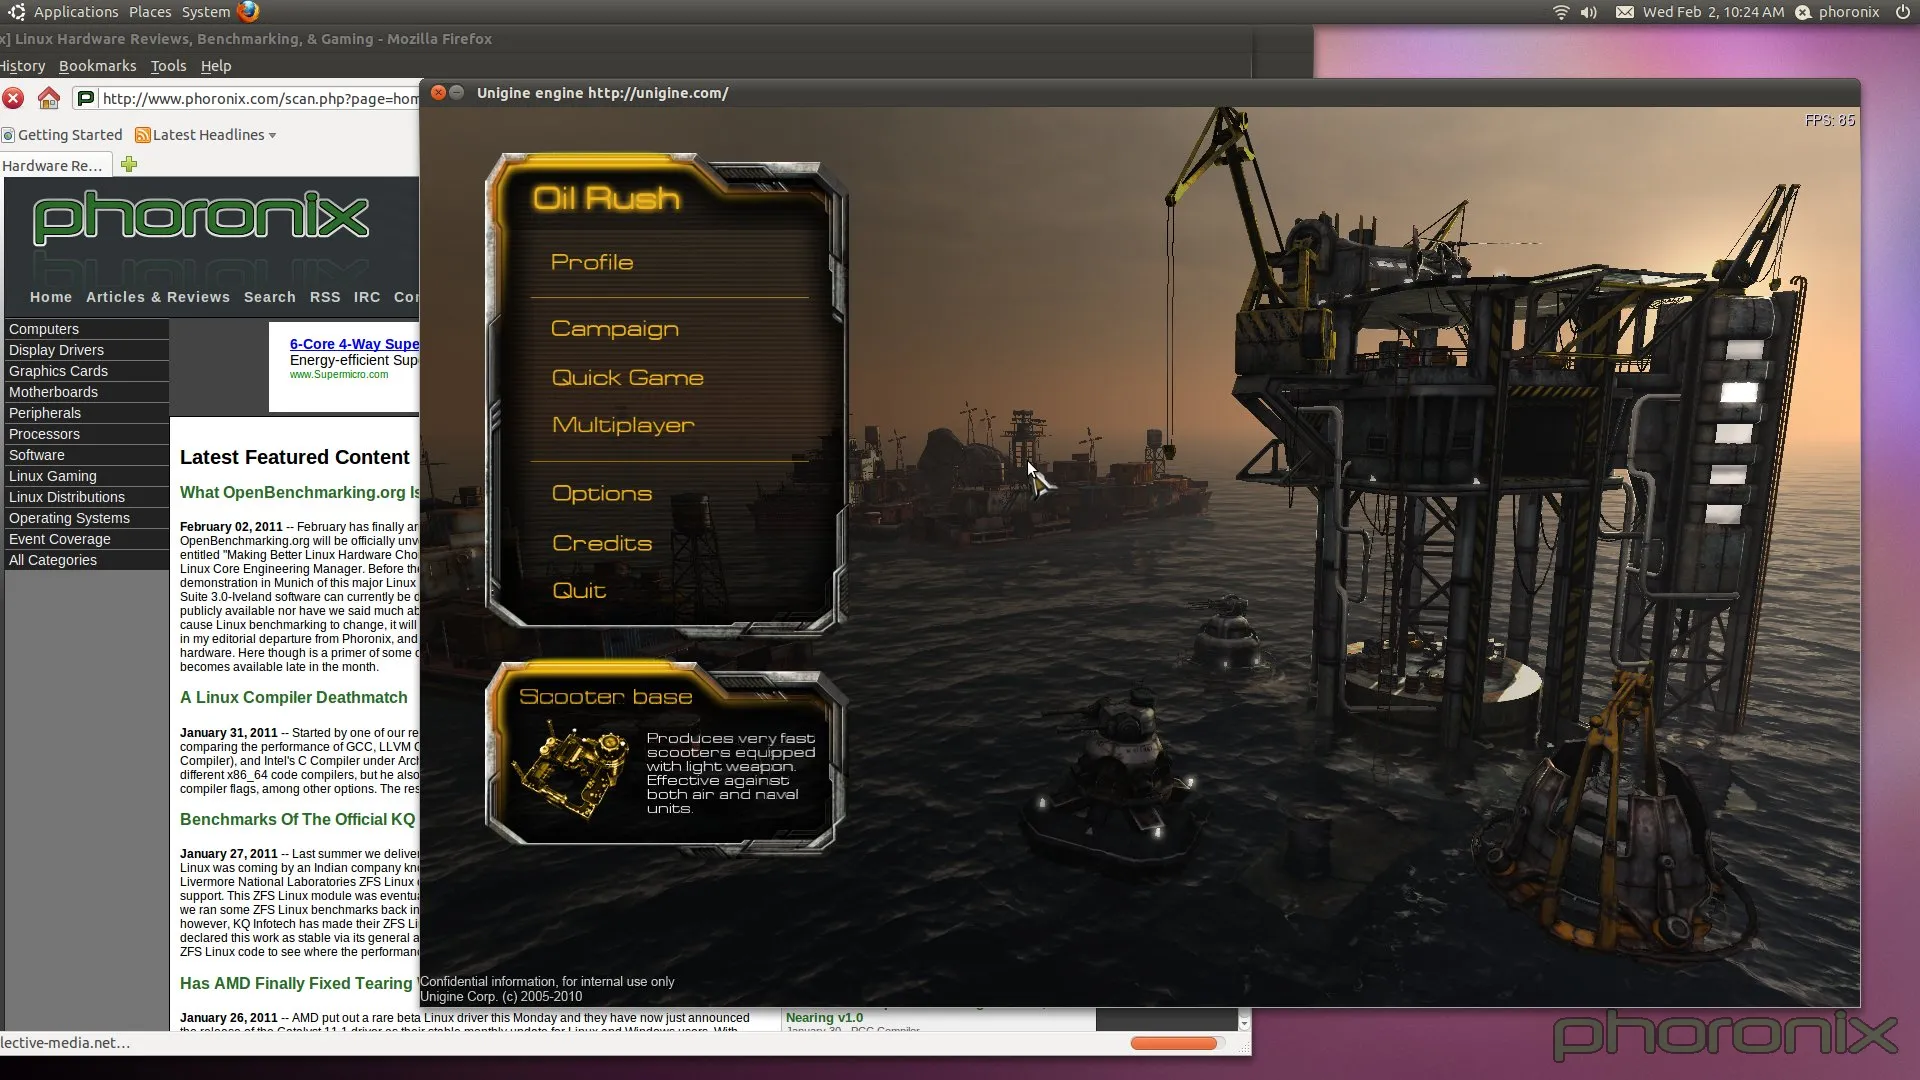The width and height of the screenshot is (1920, 1080).
Task: Open Options in Oil Rush menu
Action: click(x=602, y=494)
